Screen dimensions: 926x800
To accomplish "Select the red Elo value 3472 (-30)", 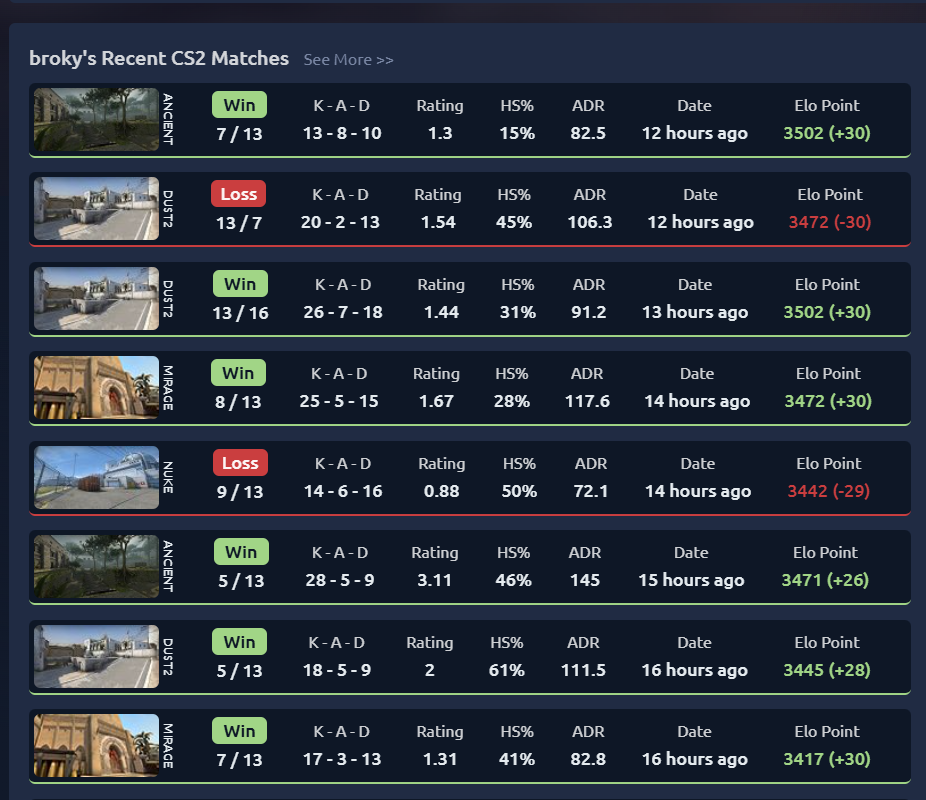I will click(x=830, y=222).
